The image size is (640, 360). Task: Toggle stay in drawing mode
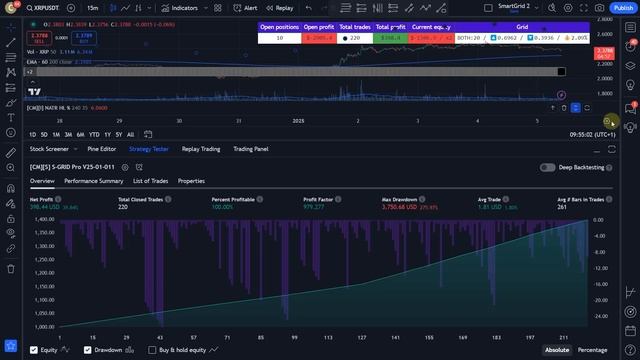(x=11, y=203)
